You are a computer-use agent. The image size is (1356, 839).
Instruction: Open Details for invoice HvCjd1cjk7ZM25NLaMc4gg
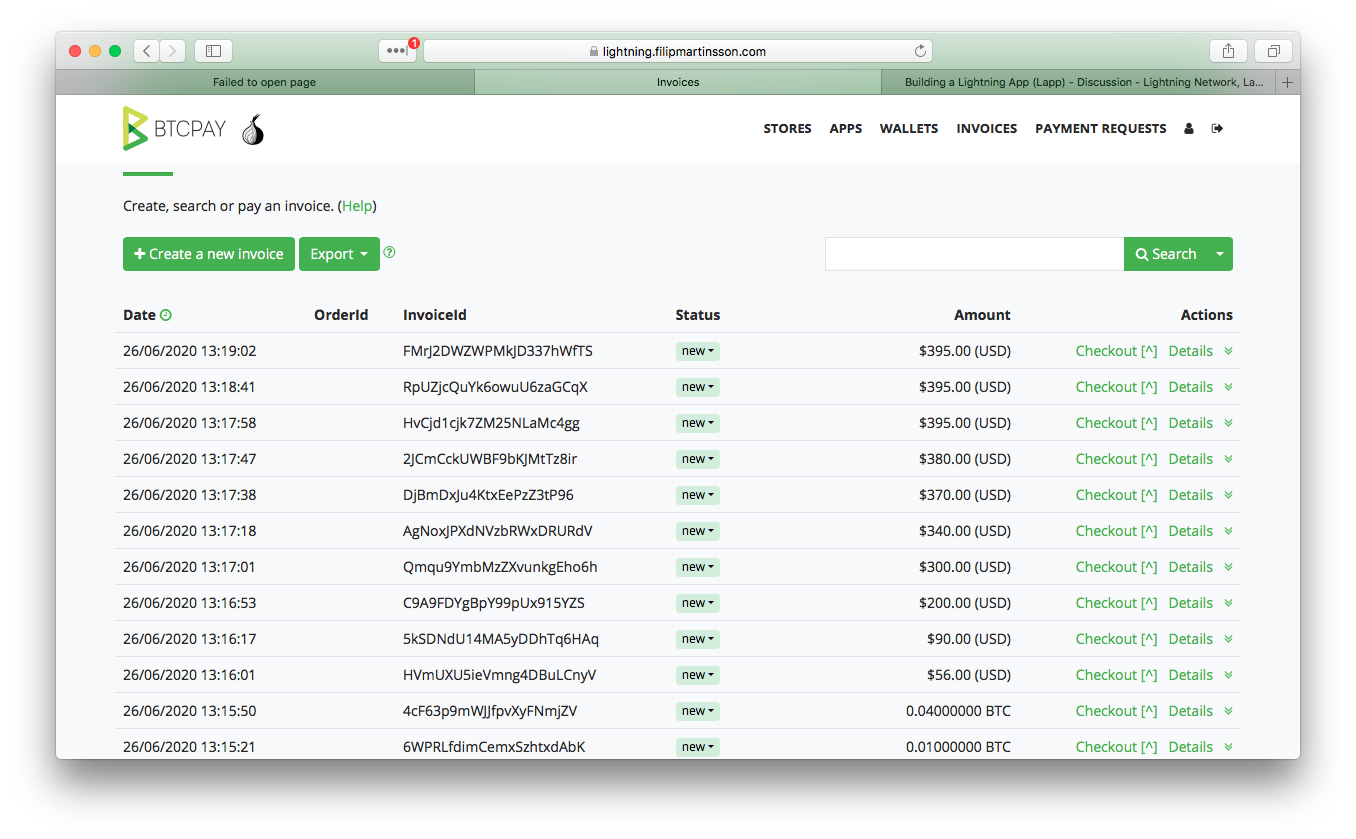(1190, 423)
